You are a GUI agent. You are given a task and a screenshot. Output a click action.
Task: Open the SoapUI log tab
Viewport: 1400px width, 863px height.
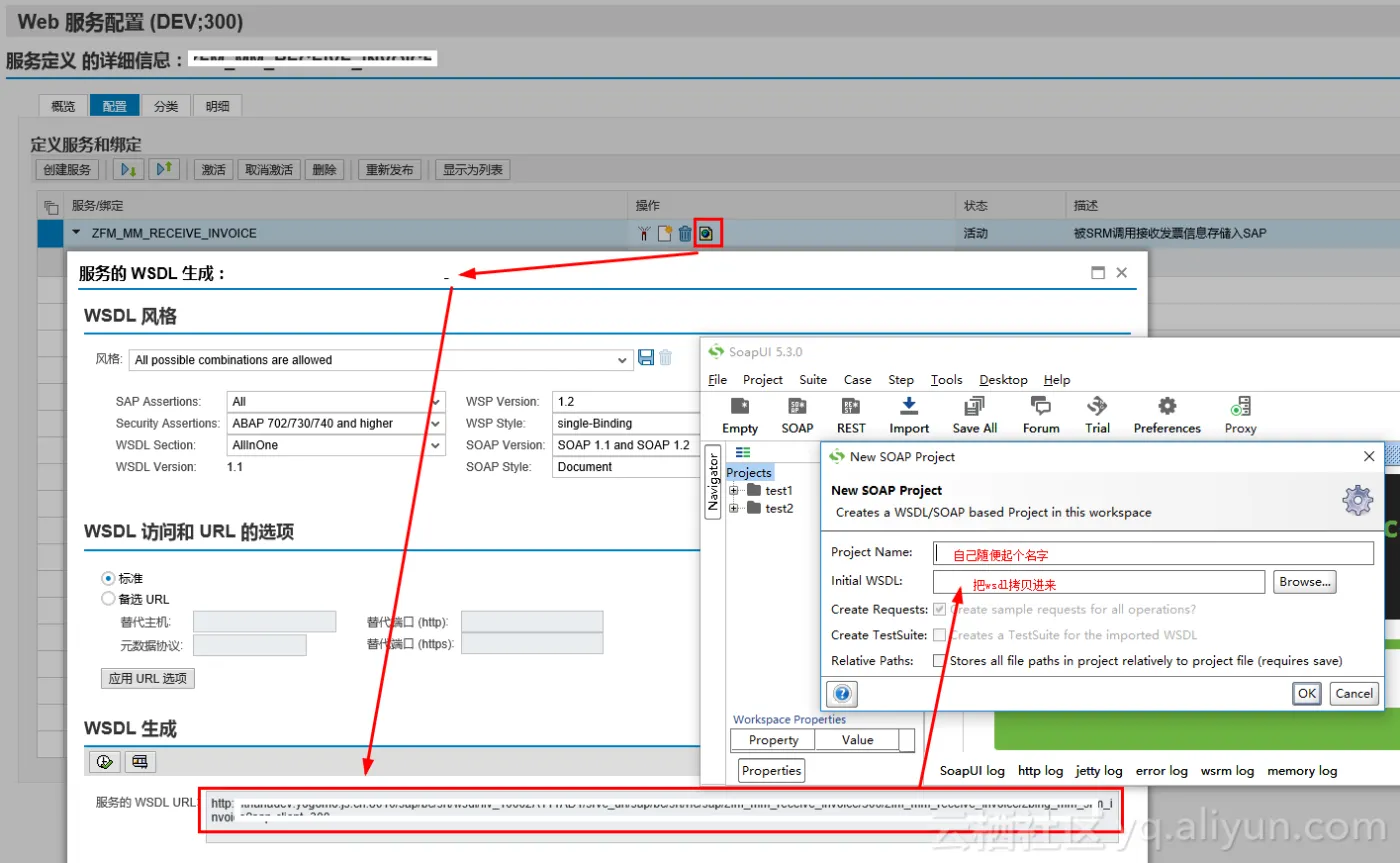[972, 771]
